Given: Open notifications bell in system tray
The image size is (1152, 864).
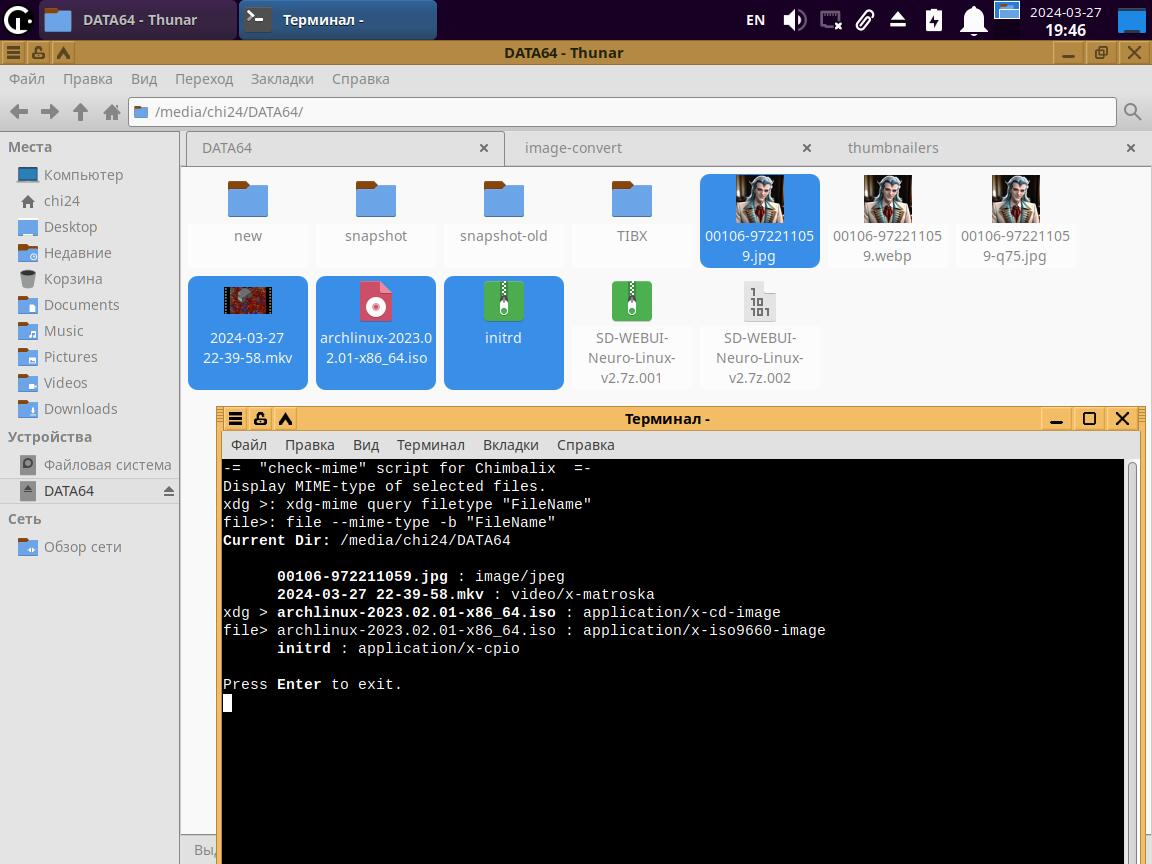Looking at the screenshot, I should point(972,20).
